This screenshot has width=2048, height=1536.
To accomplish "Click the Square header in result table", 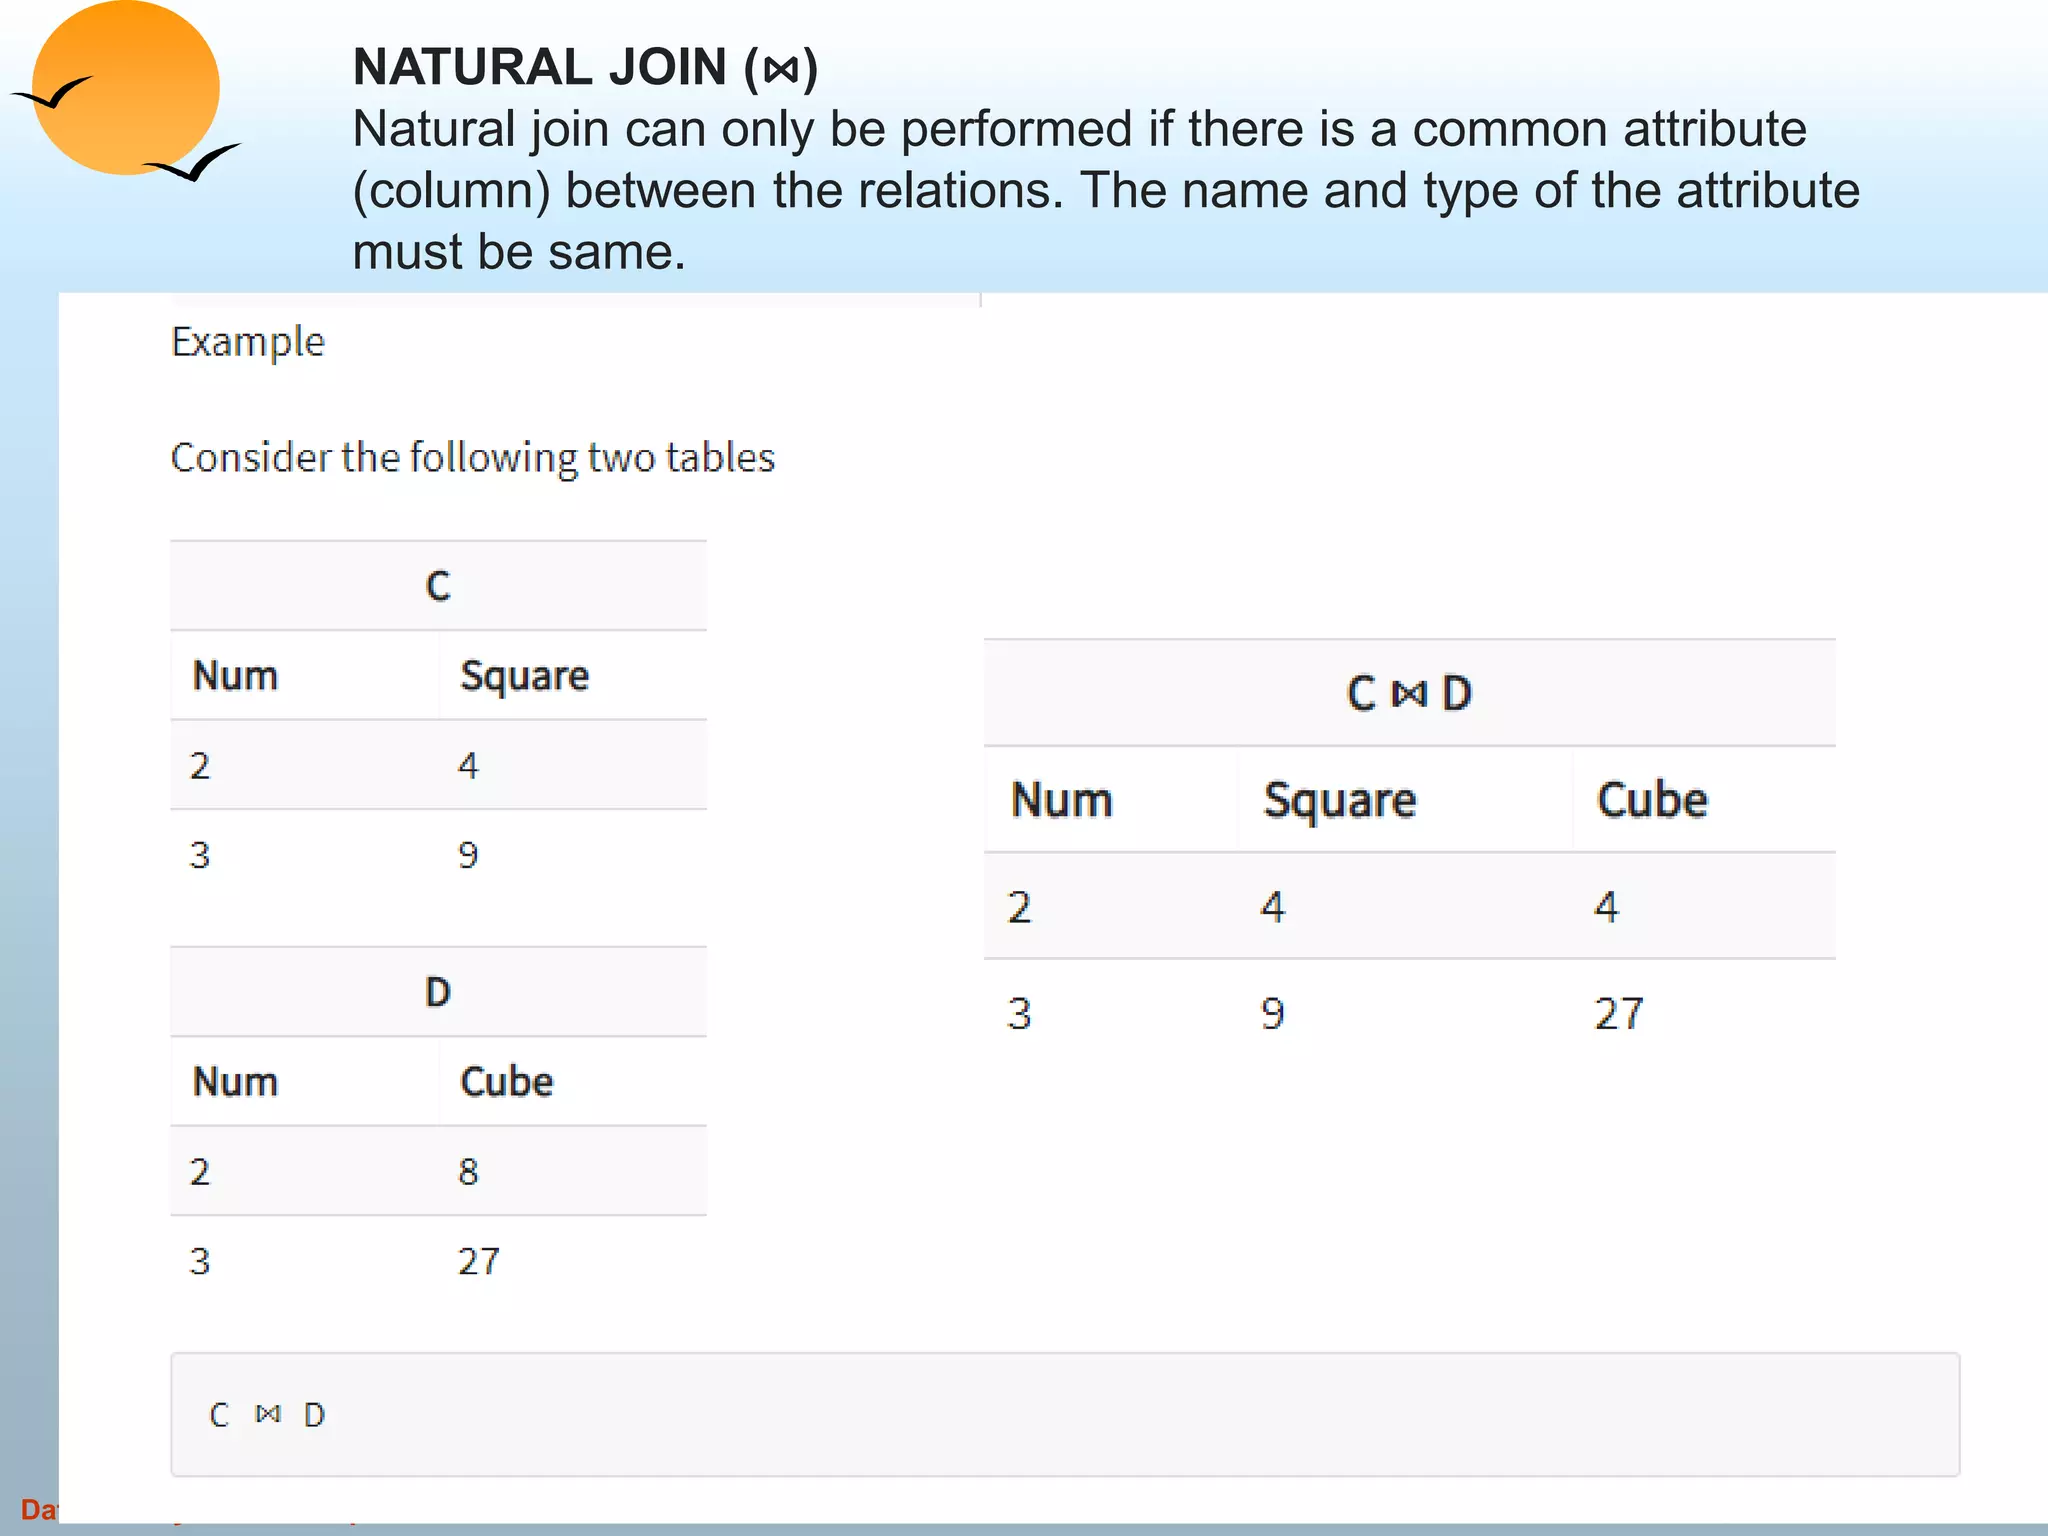I will [1340, 801].
